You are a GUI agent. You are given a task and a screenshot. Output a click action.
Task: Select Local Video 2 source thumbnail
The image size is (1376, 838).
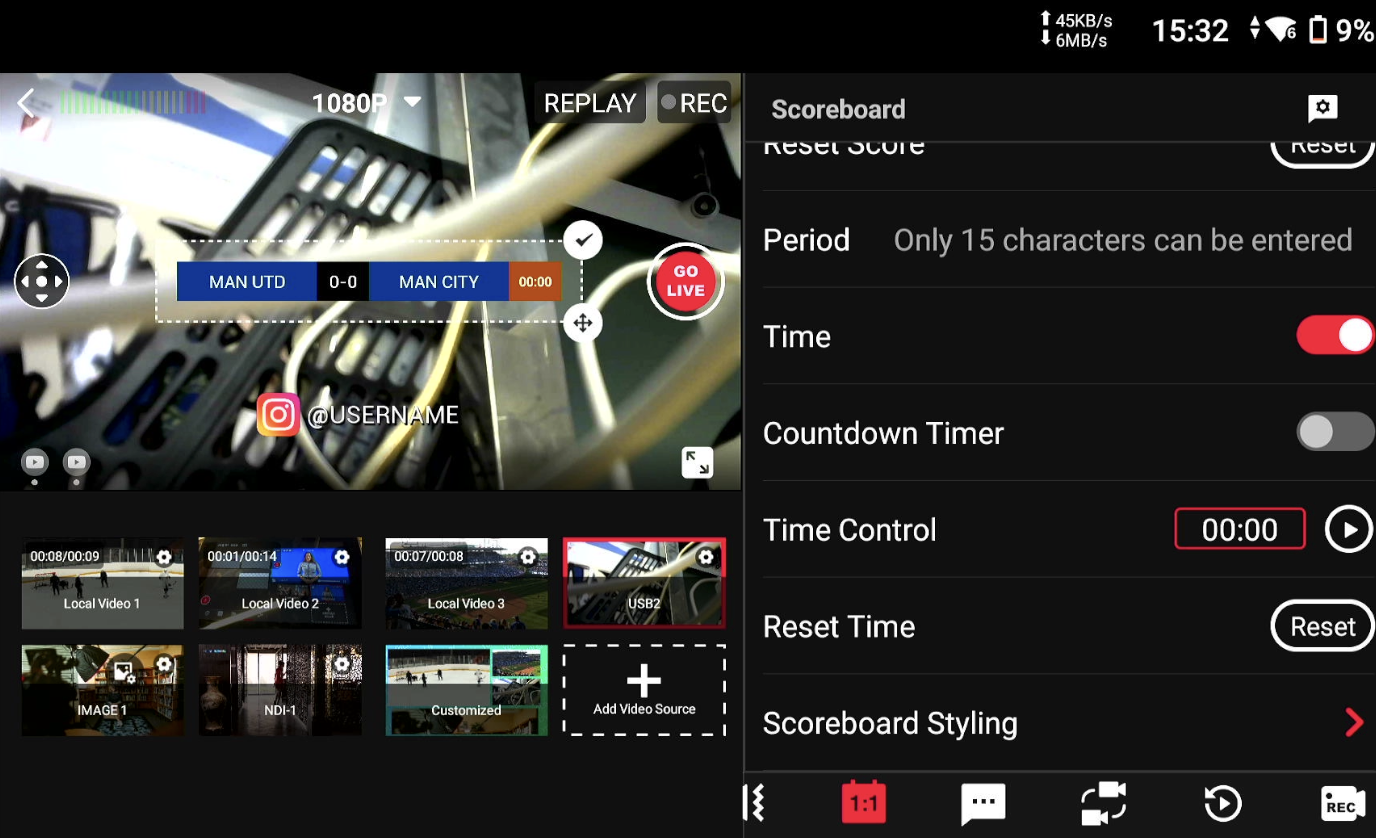pos(280,583)
